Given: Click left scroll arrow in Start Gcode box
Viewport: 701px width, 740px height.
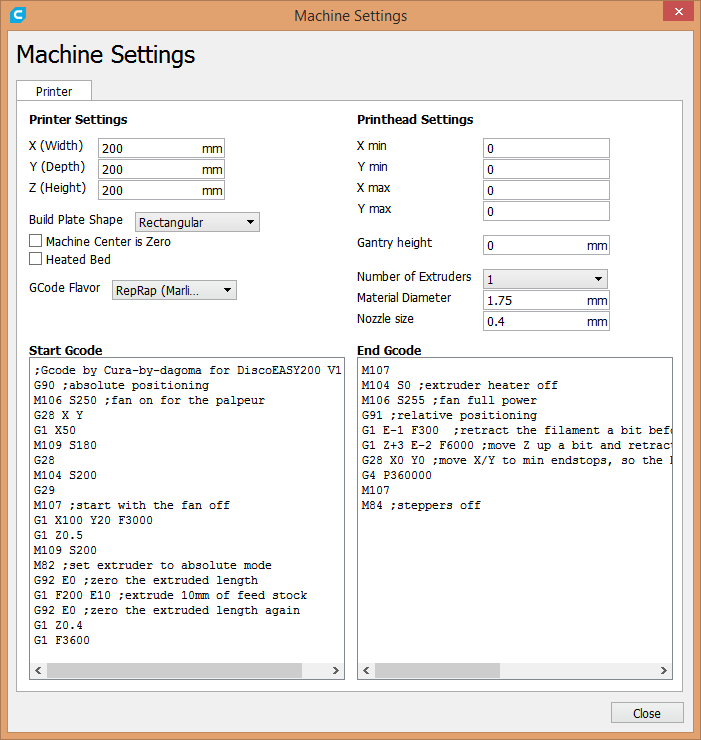Looking at the screenshot, I should click(38, 670).
